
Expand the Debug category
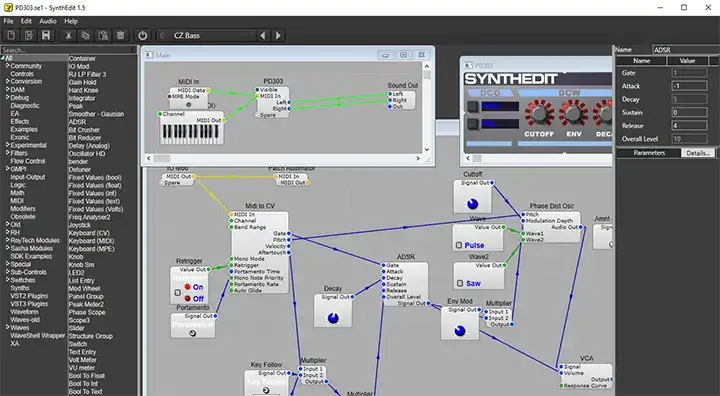click(7, 97)
